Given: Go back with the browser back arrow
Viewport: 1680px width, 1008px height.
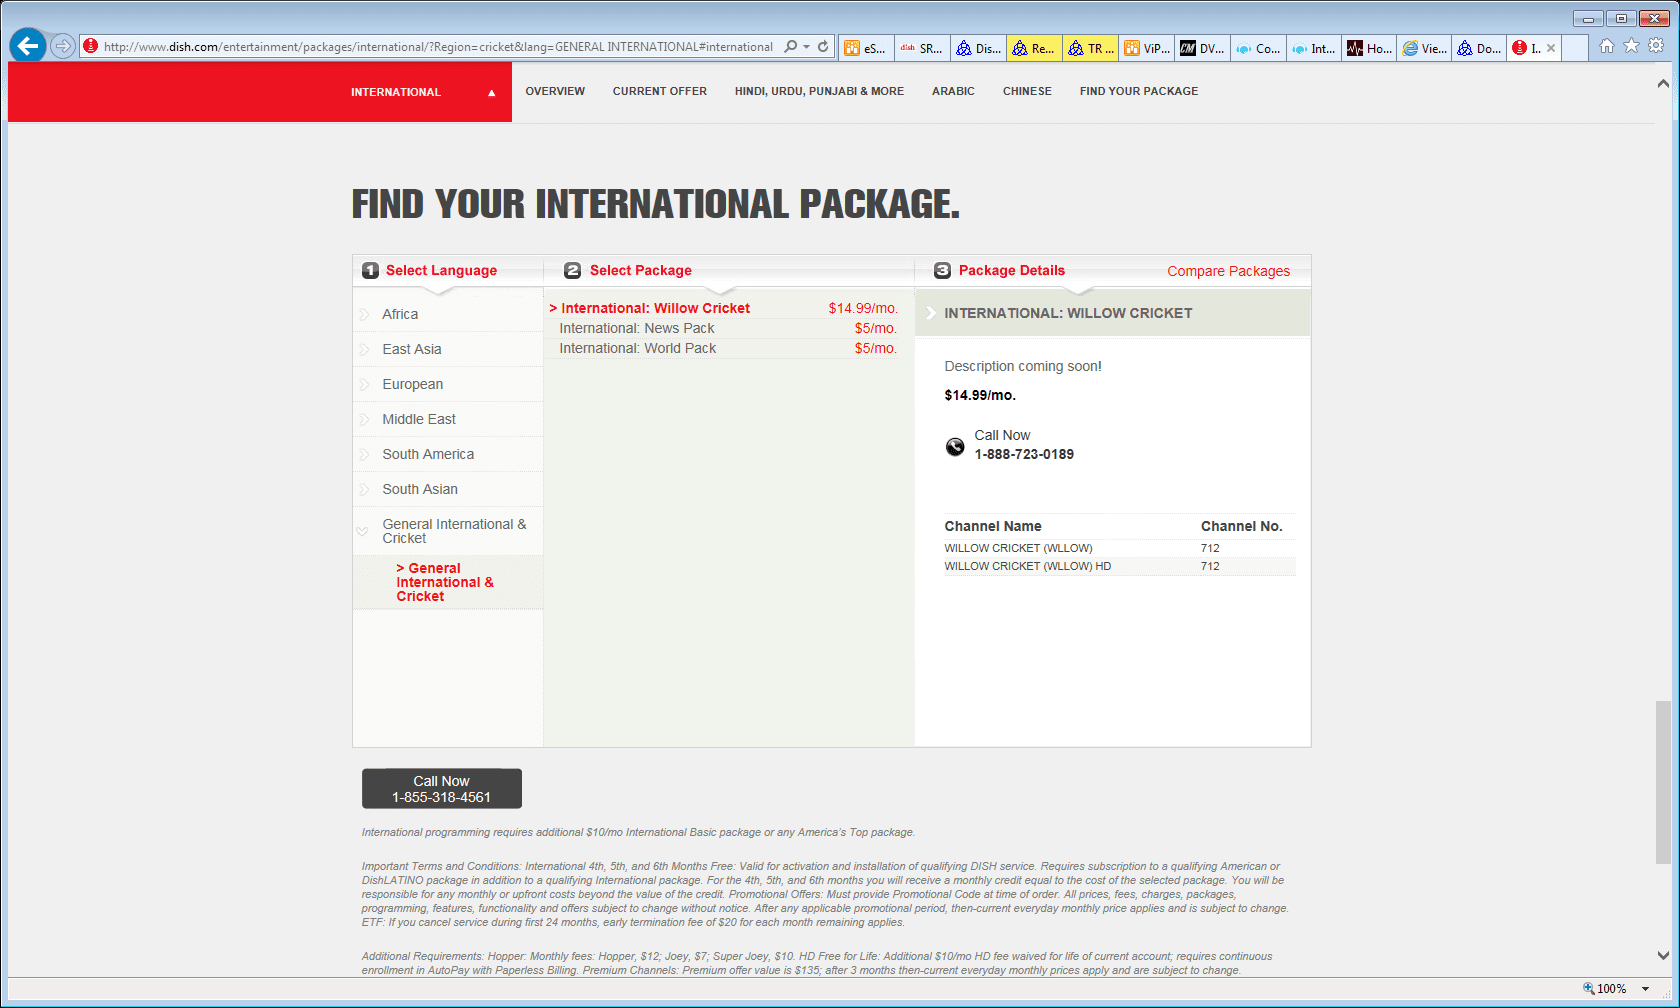Looking at the screenshot, I should click(x=28, y=46).
